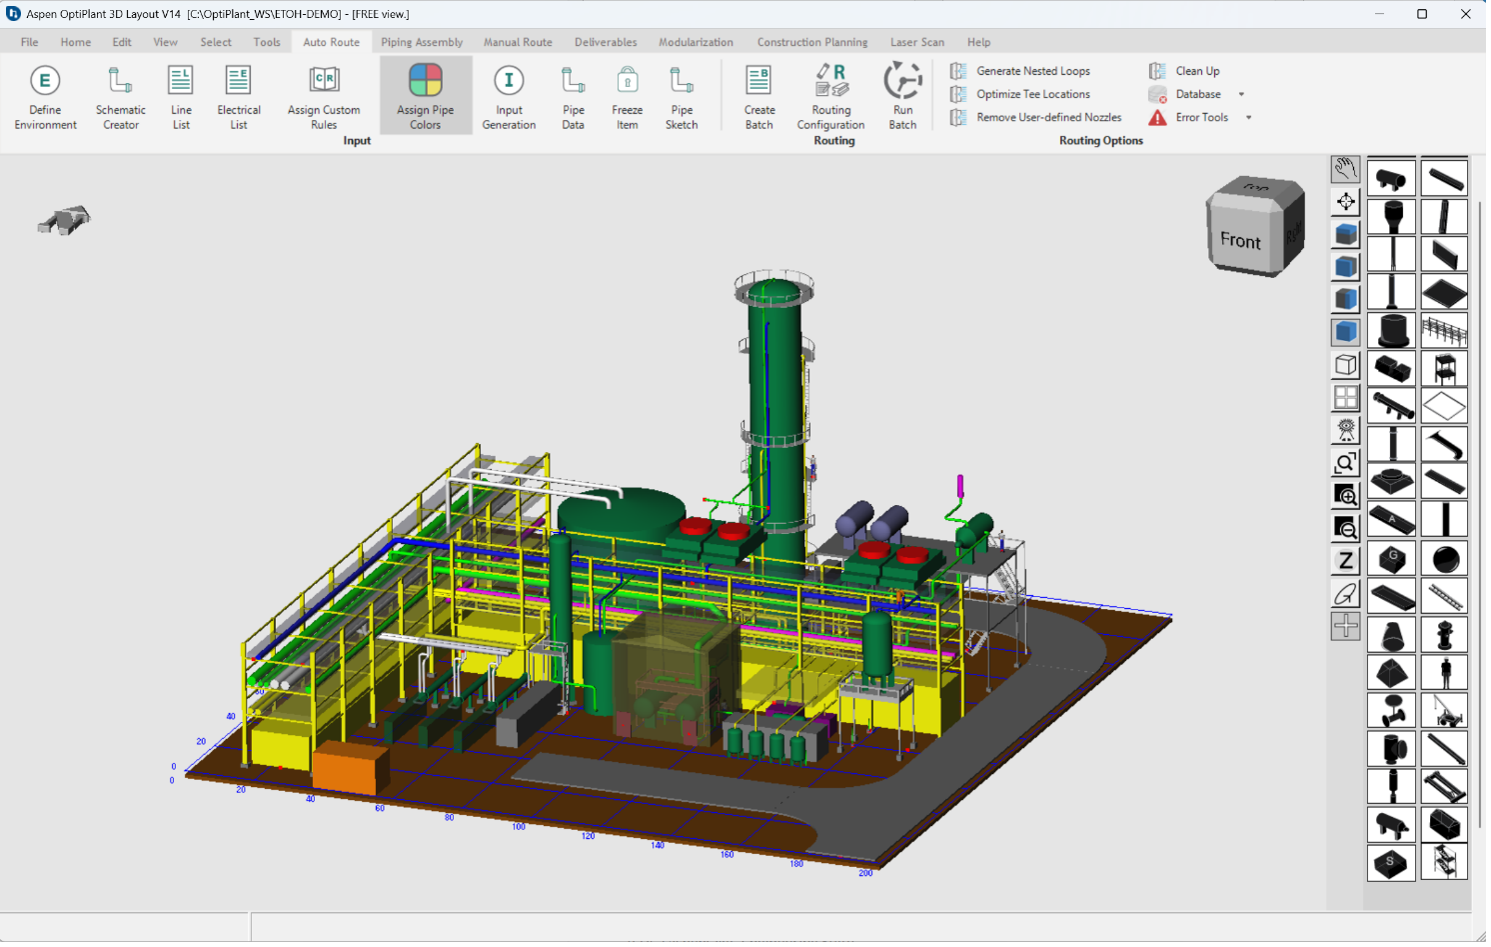Click the eye look-at tool
Screen dimensions: 1491x947
point(1346,430)
